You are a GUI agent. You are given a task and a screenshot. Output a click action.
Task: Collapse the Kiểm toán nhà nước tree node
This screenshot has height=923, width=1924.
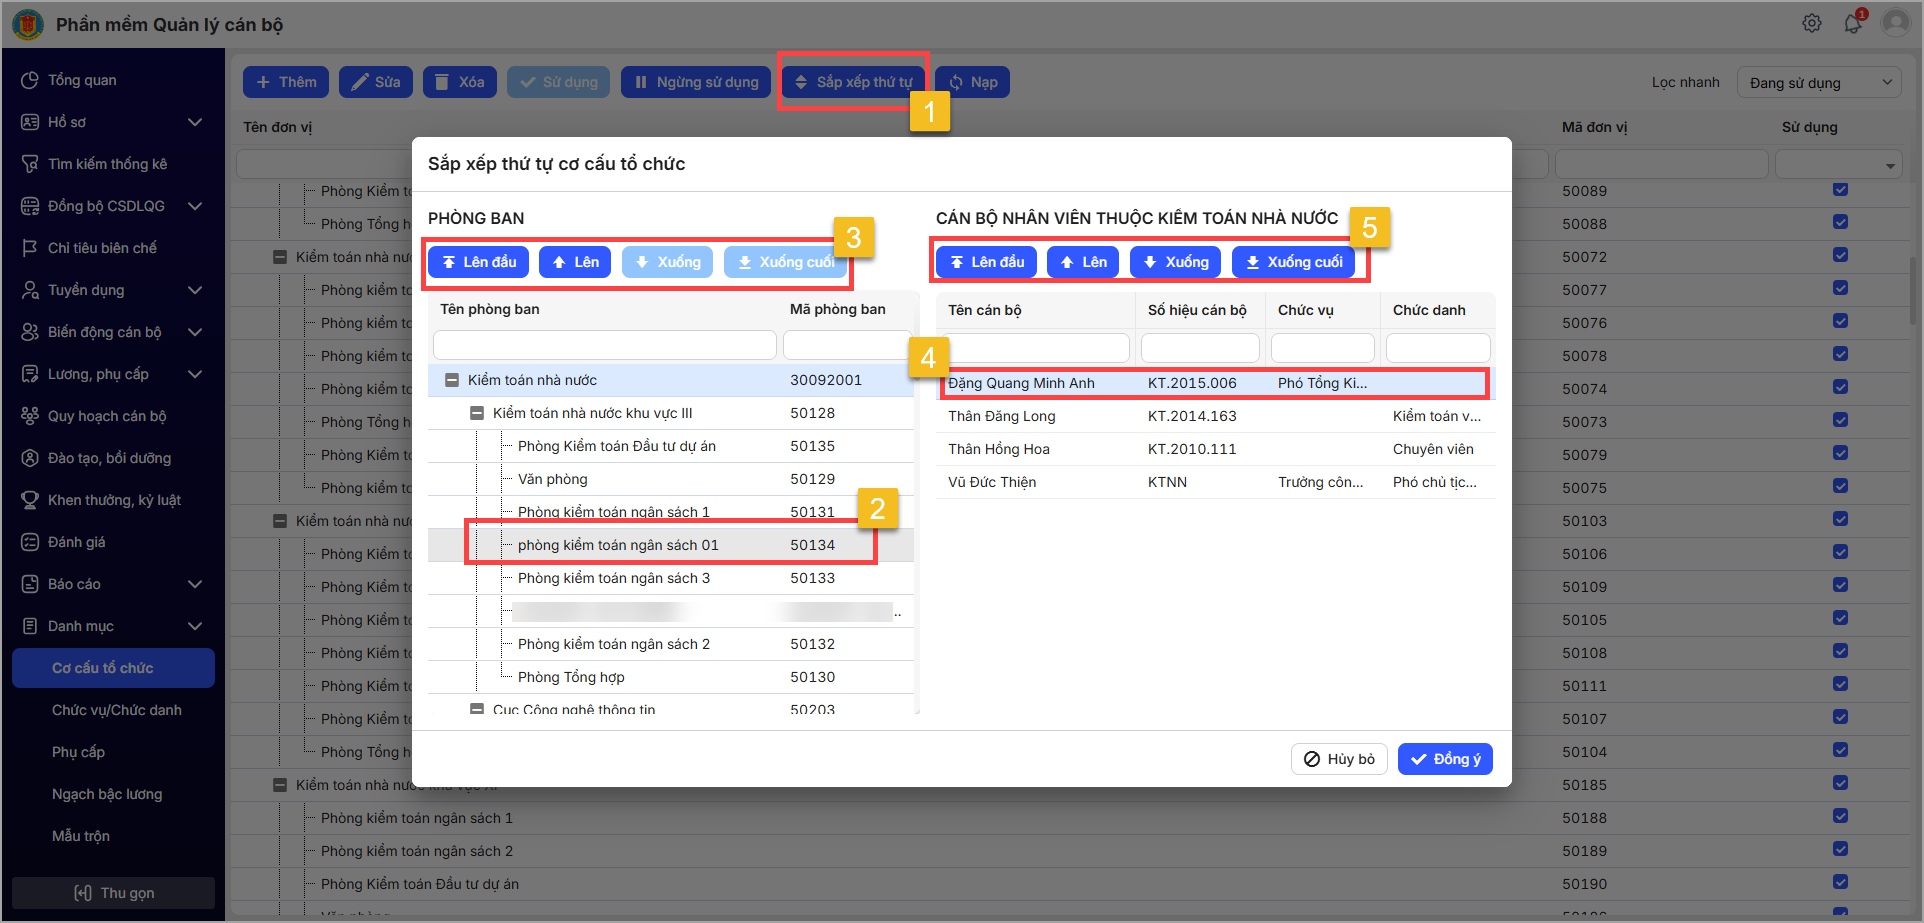click(452, 380)
